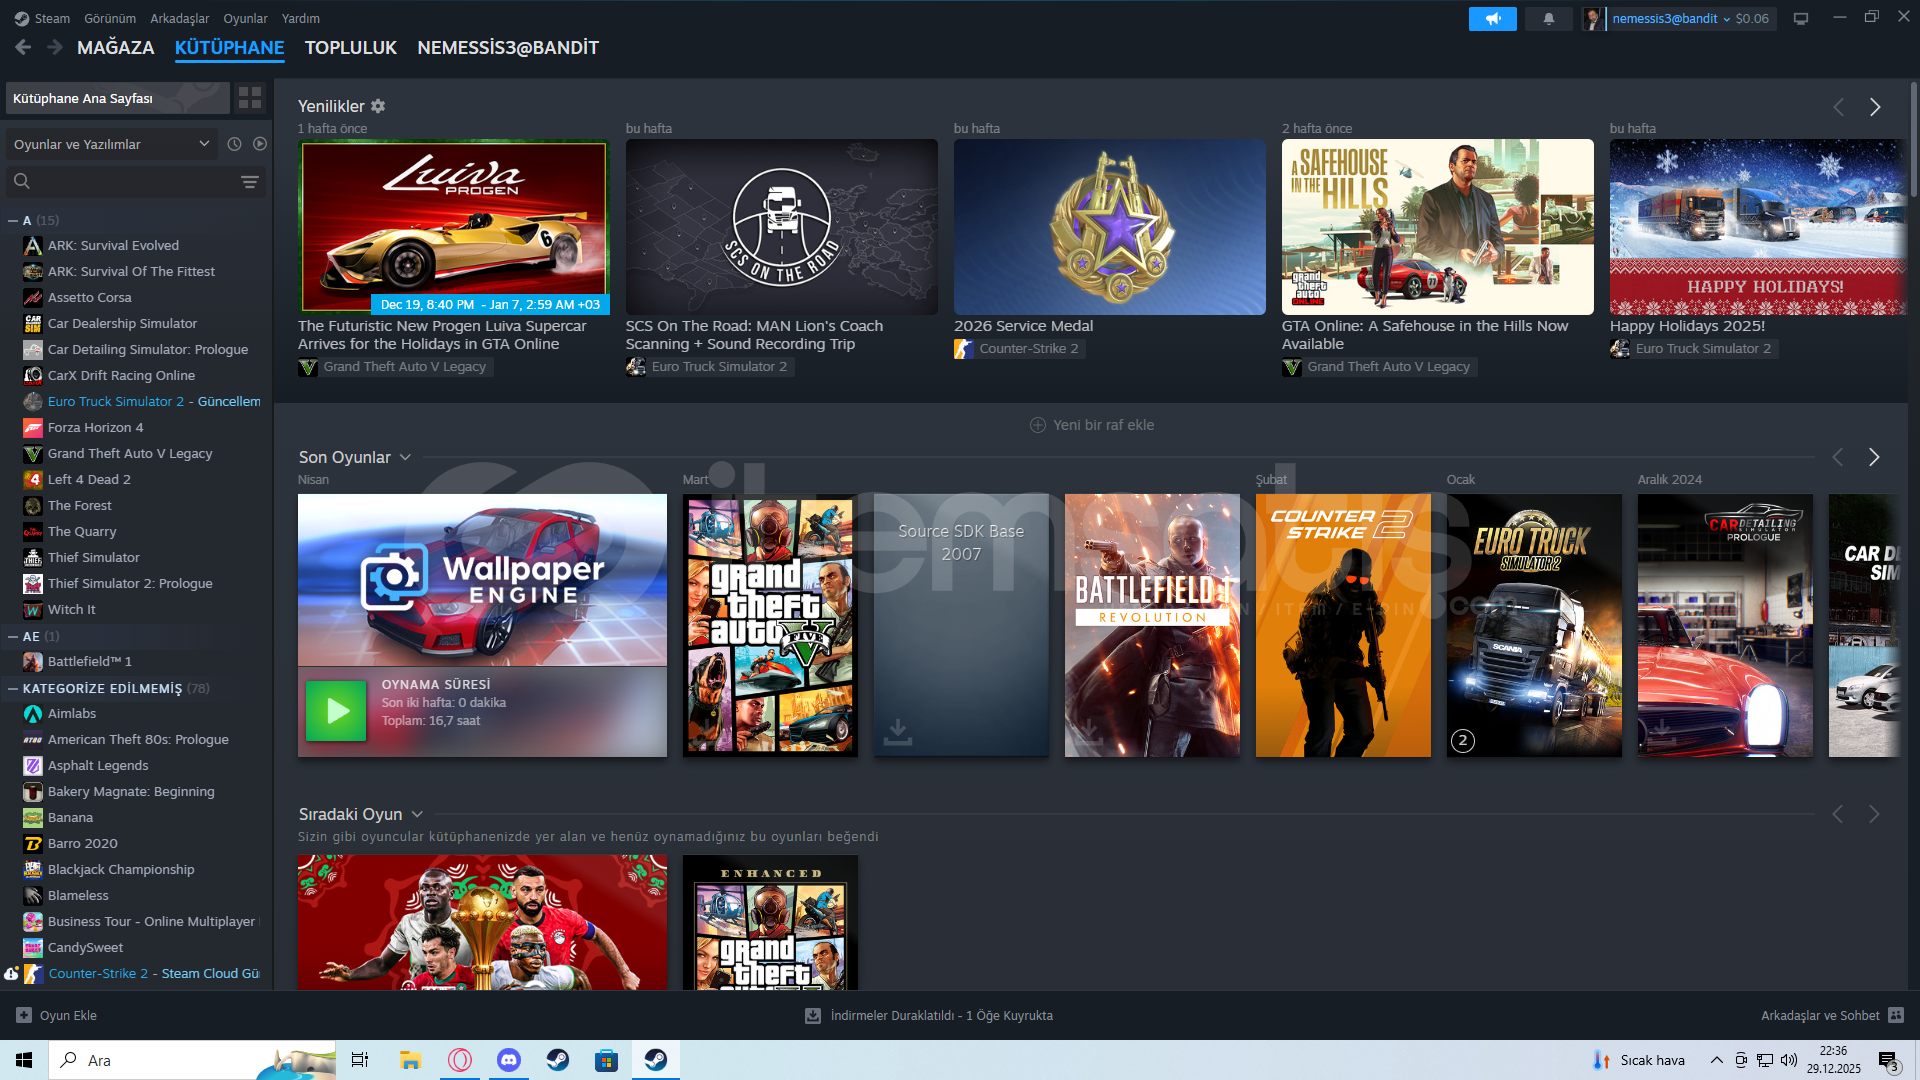Open Yenilikler settings gear
This screenshot has width=1920, height=1080.
point(378,106)
